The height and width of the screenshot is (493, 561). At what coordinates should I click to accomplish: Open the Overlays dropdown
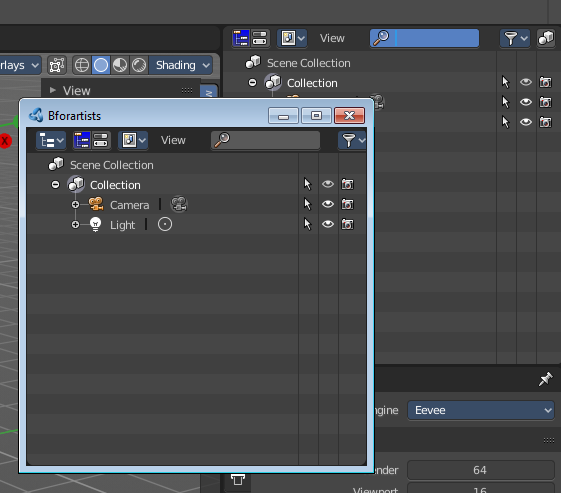click(x=20, y=65)
